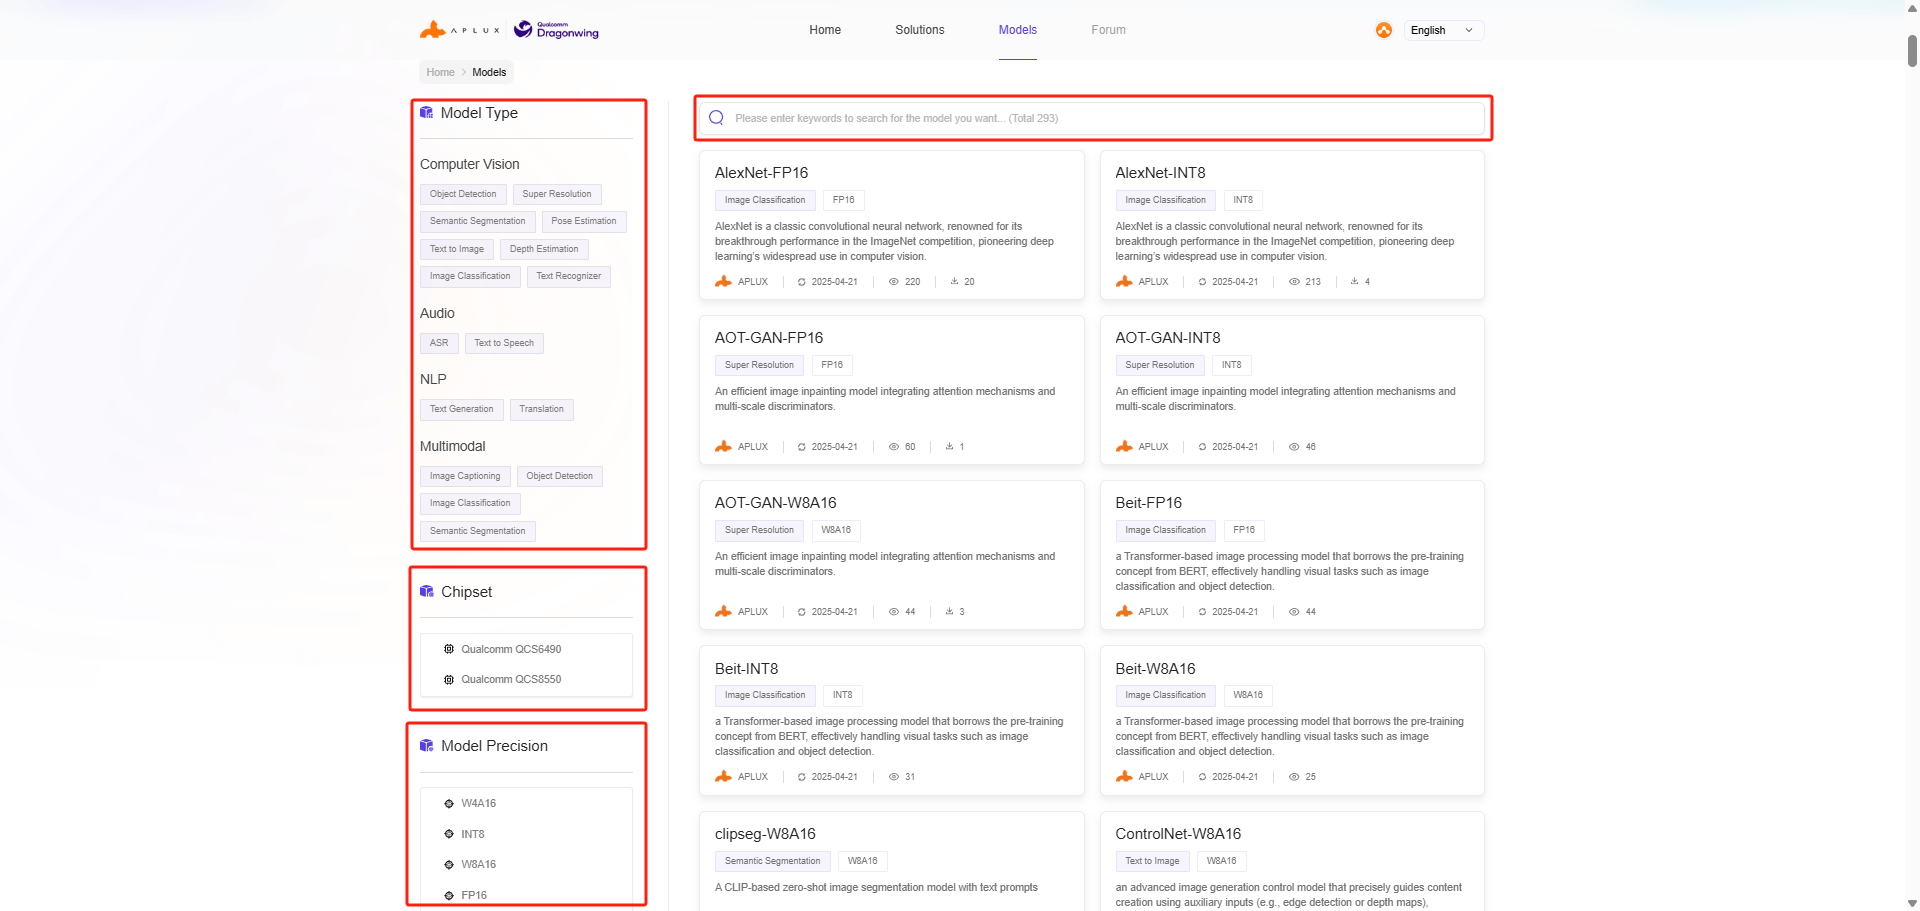Click the search magnifier icon
Image resolution: width=1920 pixels, height=911 pixels.
pyautogui.click(x=716, y=118)
